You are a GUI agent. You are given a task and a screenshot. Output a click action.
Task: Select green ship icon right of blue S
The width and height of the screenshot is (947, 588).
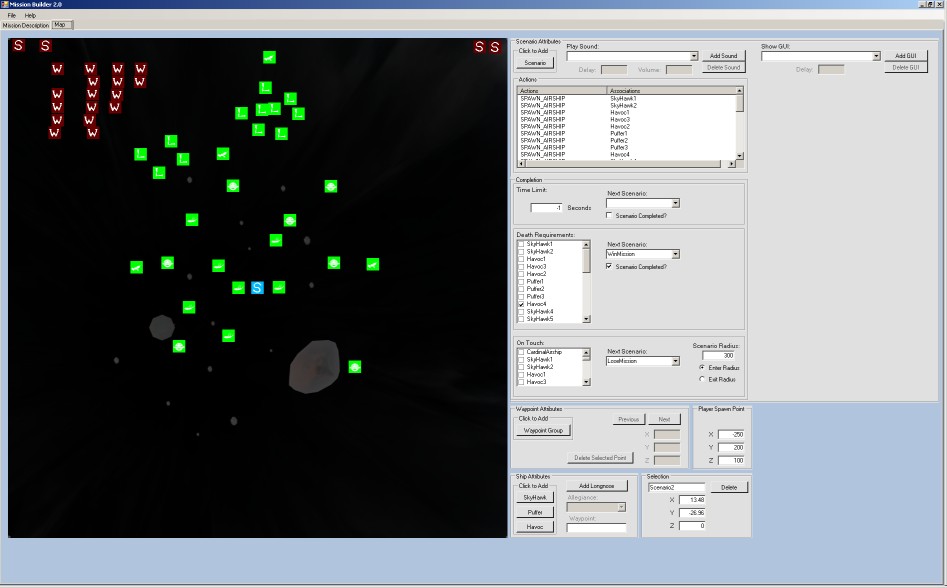click(x=279, y=288)
